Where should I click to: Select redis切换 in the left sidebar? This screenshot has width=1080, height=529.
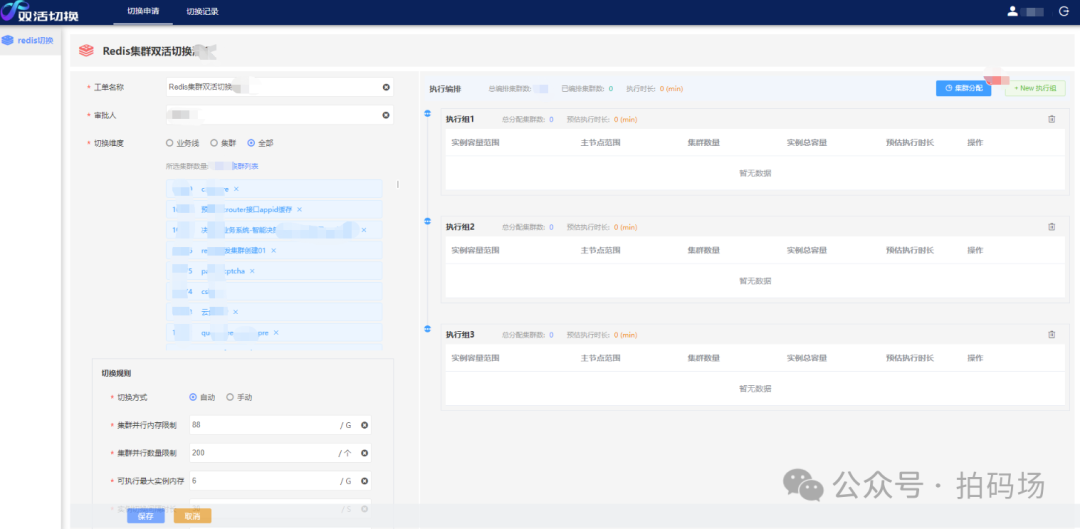28,40
